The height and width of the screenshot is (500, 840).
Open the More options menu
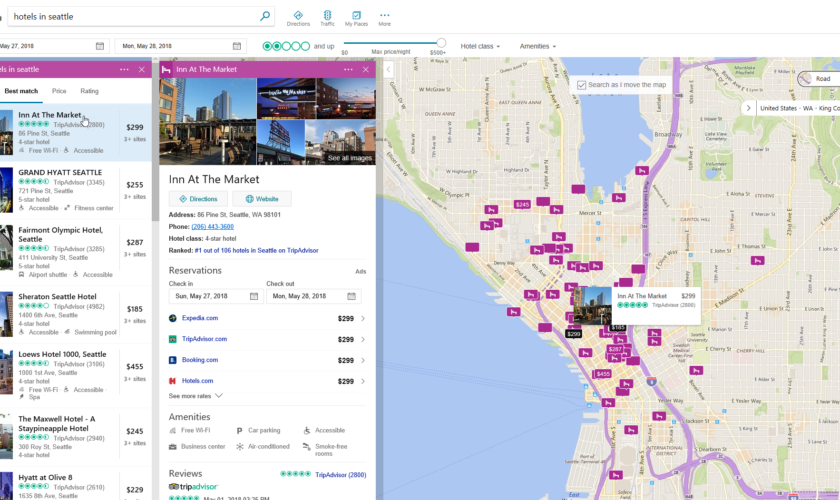pos(385,17)
